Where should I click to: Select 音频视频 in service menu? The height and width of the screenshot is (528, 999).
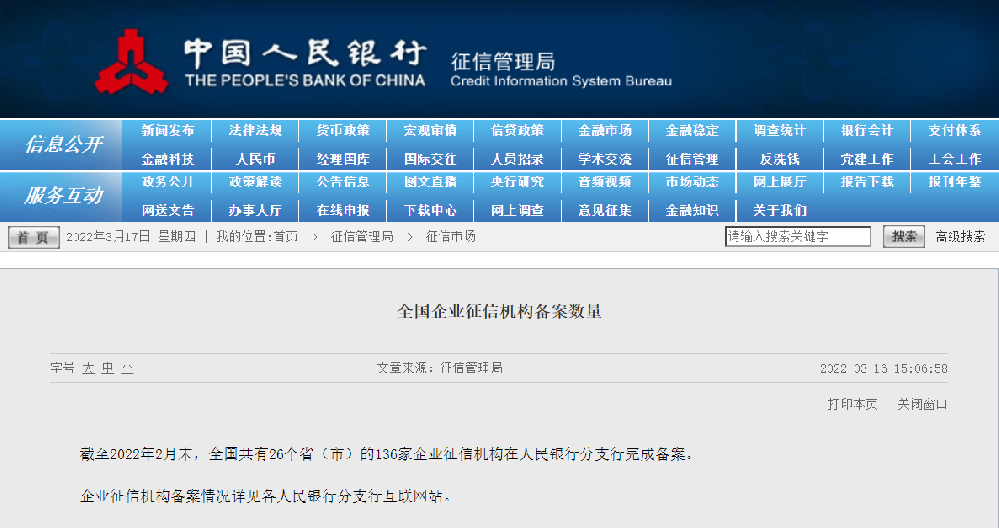click(x=605, y=182)
